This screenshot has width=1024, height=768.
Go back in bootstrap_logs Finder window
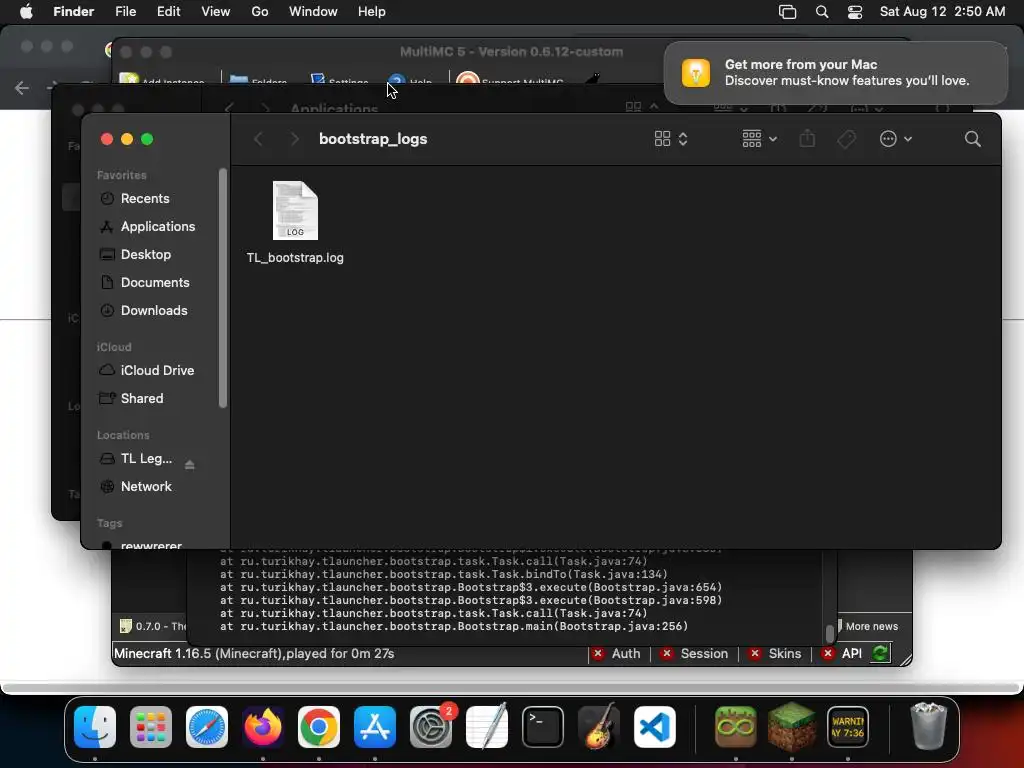(x=259, y=139)
